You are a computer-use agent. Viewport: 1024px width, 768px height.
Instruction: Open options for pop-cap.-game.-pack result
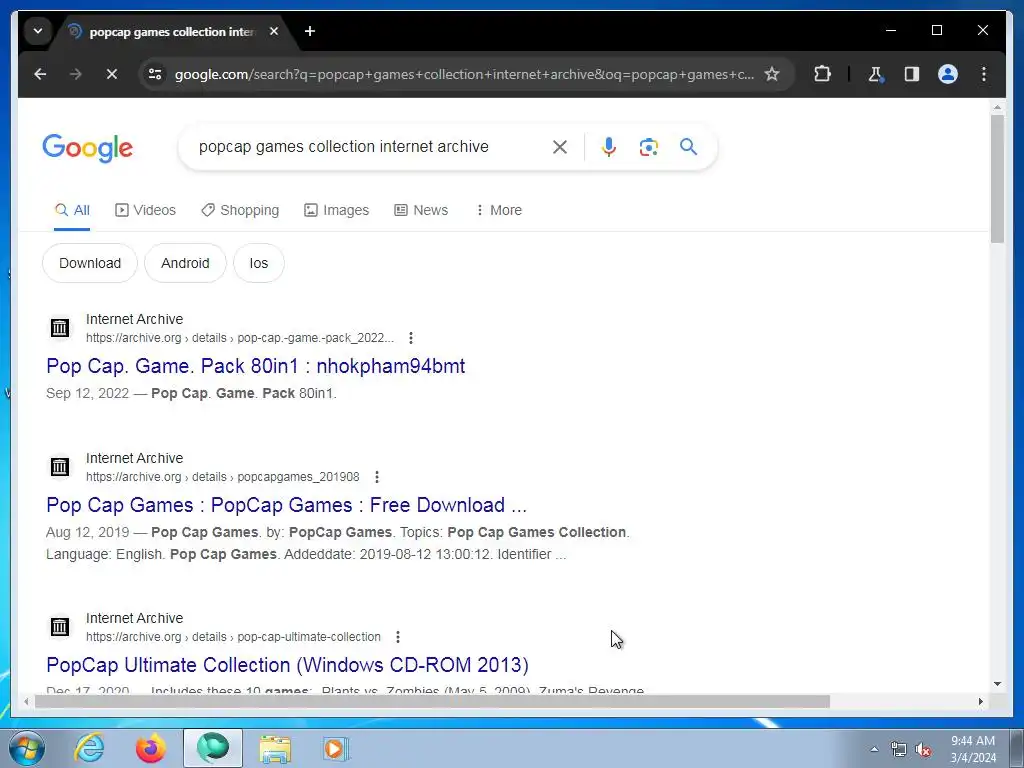click(x=411, y=338)
